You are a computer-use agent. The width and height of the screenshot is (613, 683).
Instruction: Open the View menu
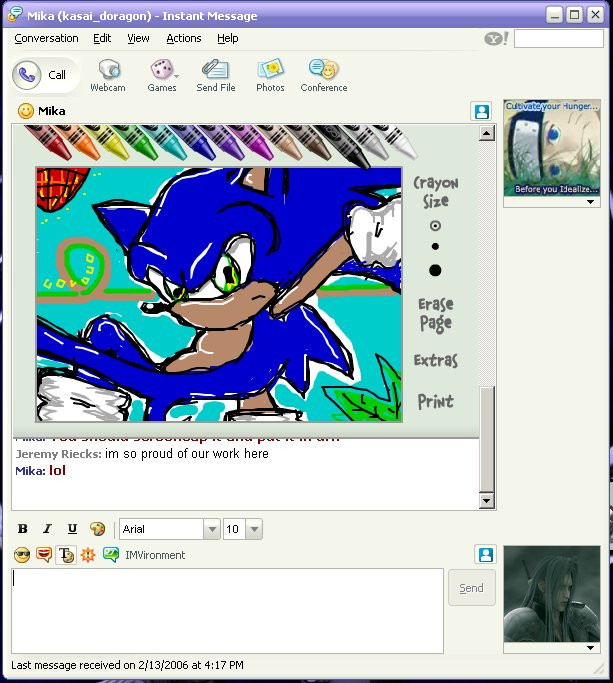point(138,38)
